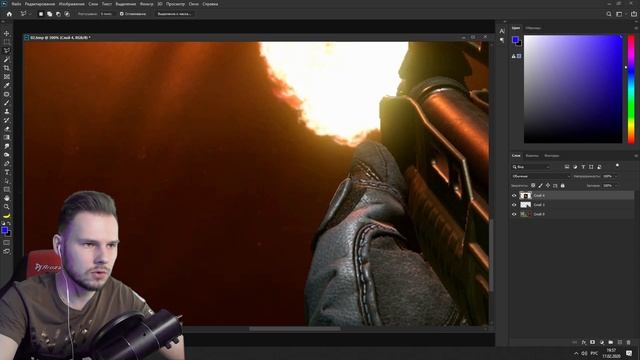Create new layer via panel bottom icon
Screen dimensions: 640x360
[x=620, y=342]
